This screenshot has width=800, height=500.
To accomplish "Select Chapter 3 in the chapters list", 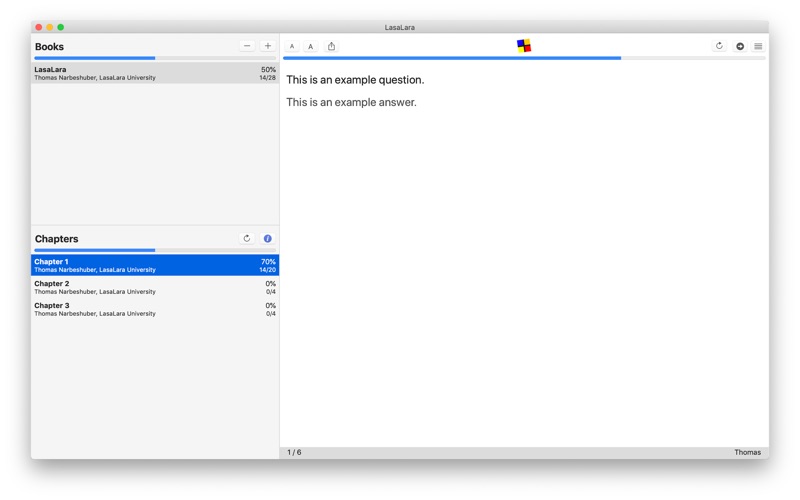I will coord(155,309).
